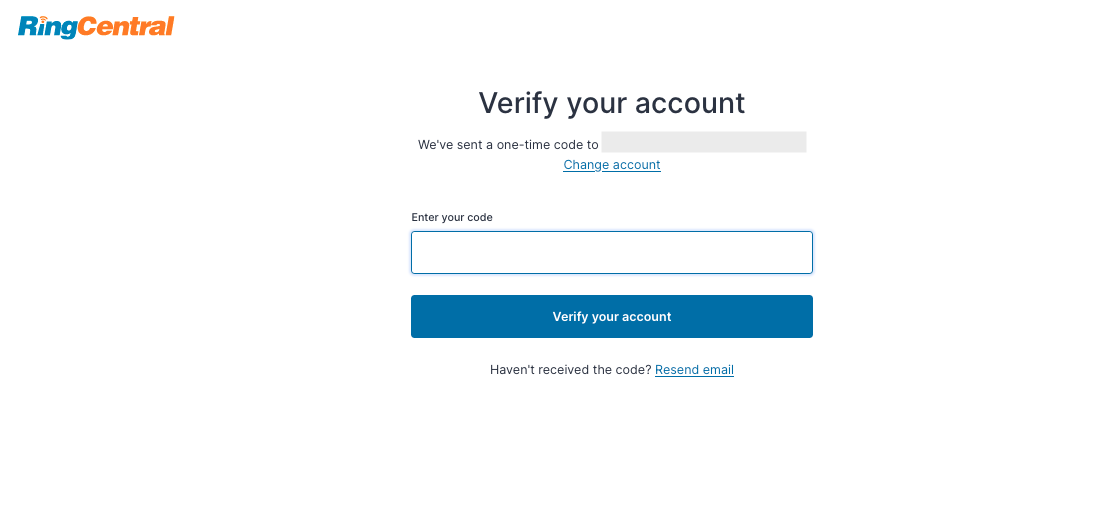Image resolution: width=1117 pixels, height=529 pixels.
Task: Switch accounts using Change account
Action: point(612,164)
